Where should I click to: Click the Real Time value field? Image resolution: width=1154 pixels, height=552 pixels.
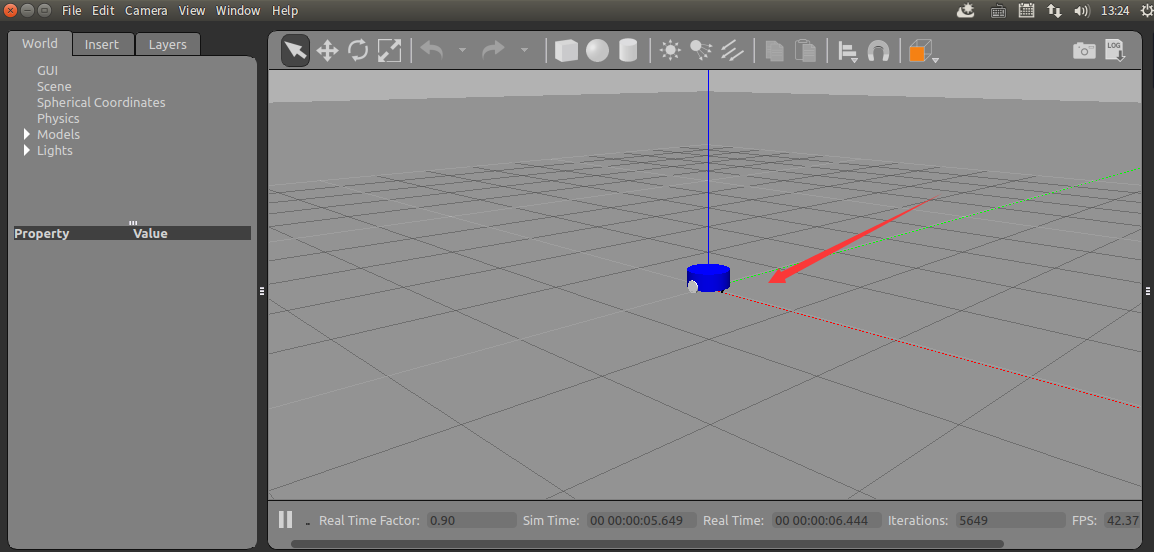[x=826, y=520]
